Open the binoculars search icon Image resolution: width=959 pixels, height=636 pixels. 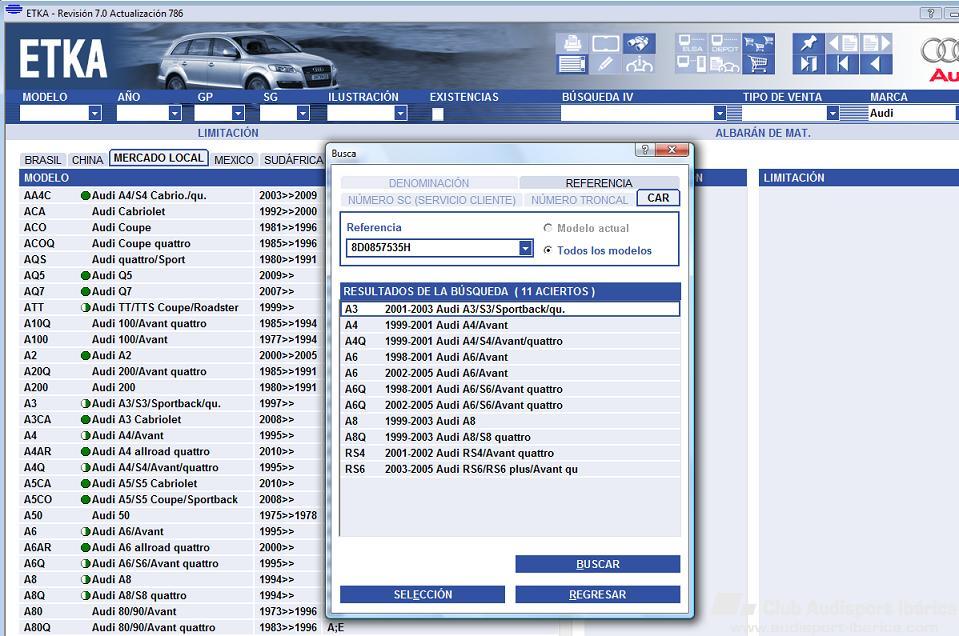click(x=638, y=43)
